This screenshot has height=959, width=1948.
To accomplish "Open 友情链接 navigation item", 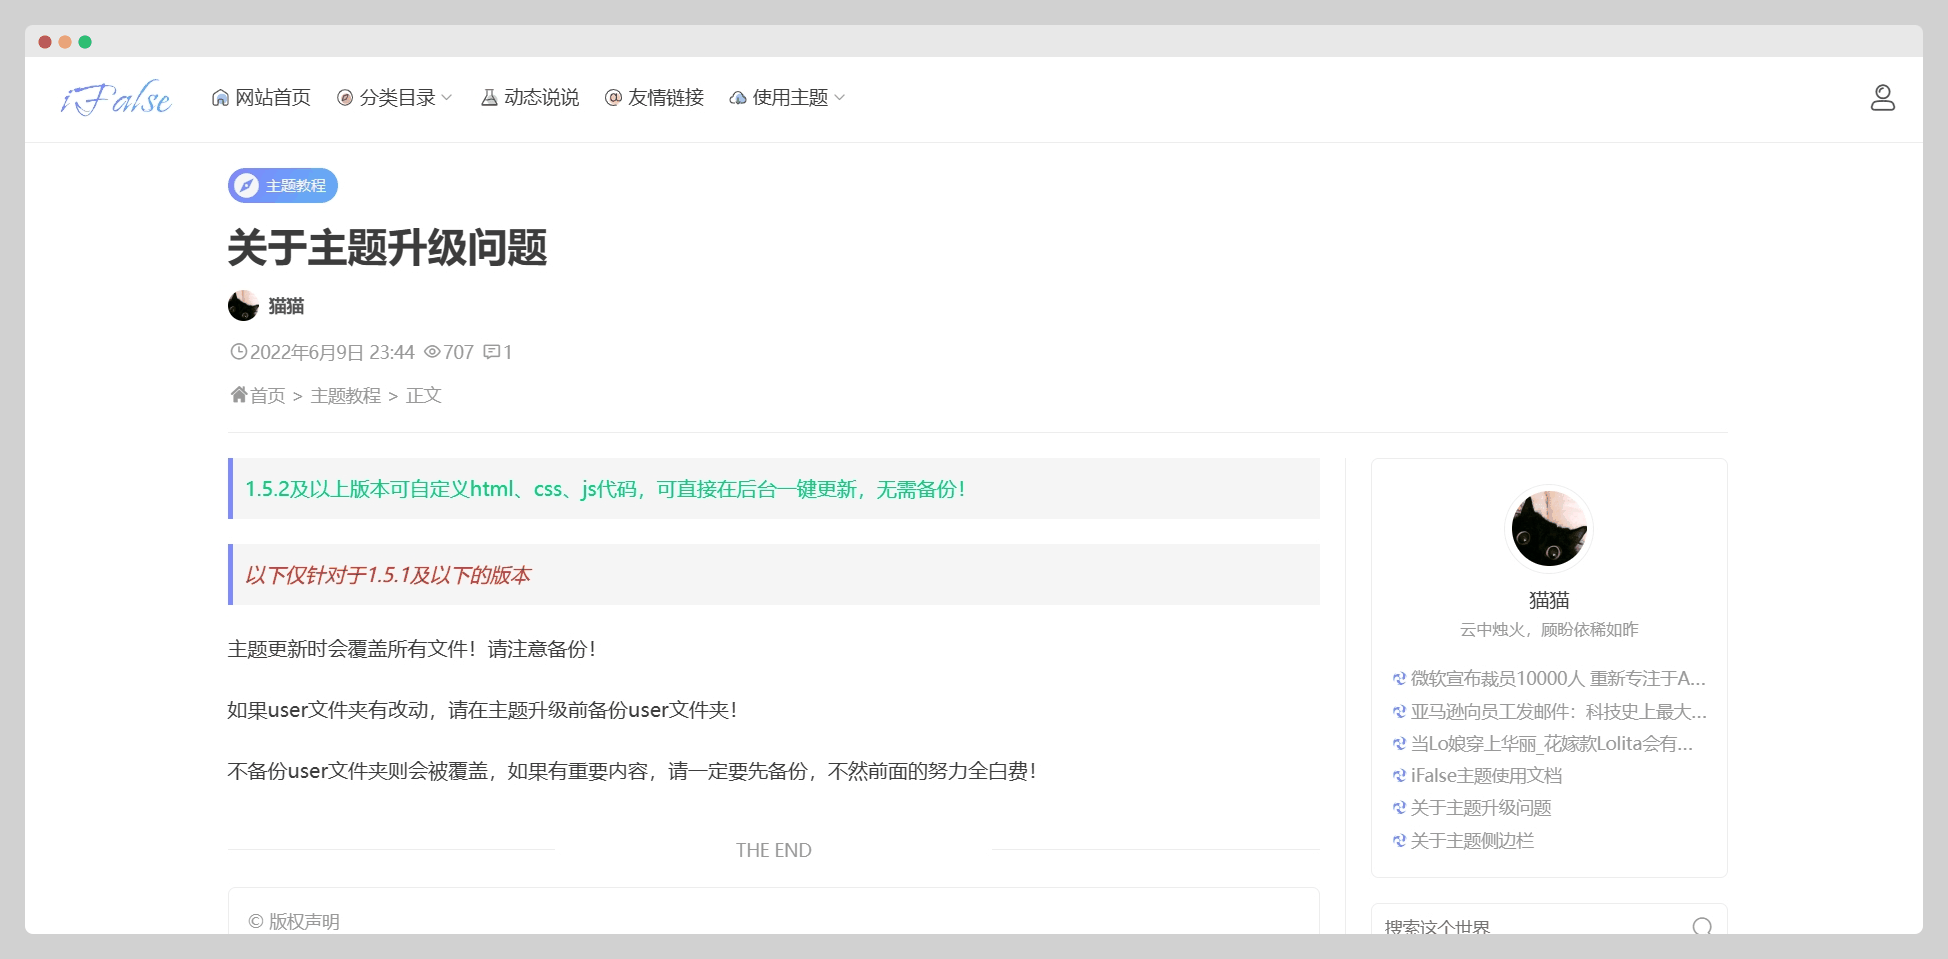I will pos(655,98).
